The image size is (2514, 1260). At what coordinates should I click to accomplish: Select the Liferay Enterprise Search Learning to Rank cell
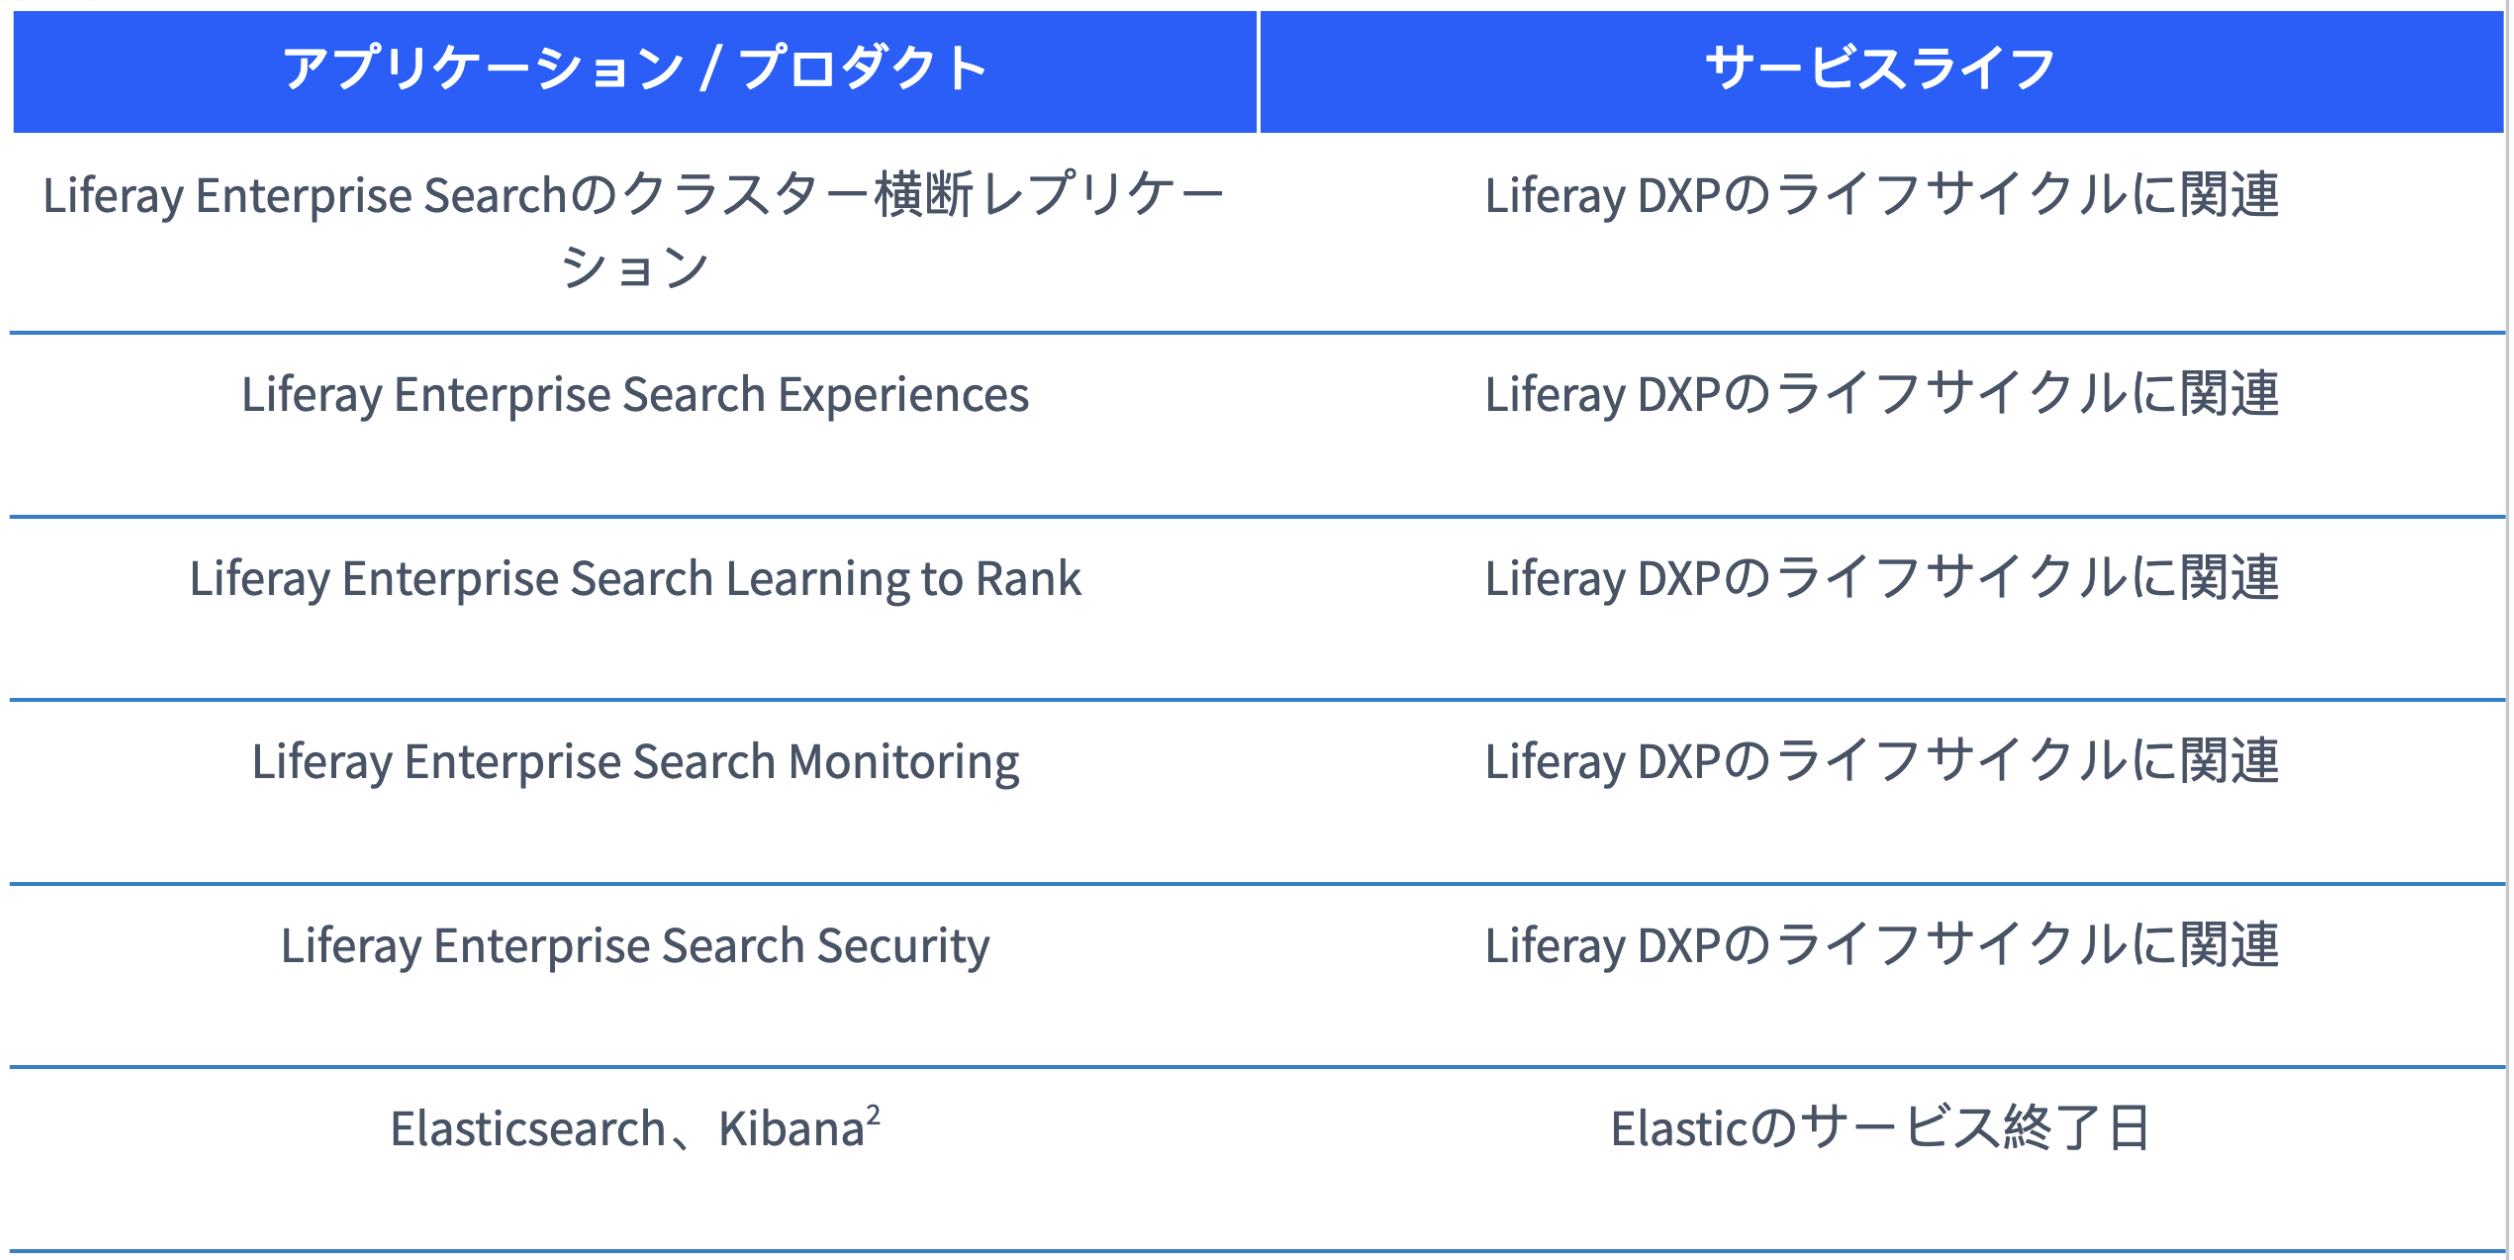(x=635, y=608)
